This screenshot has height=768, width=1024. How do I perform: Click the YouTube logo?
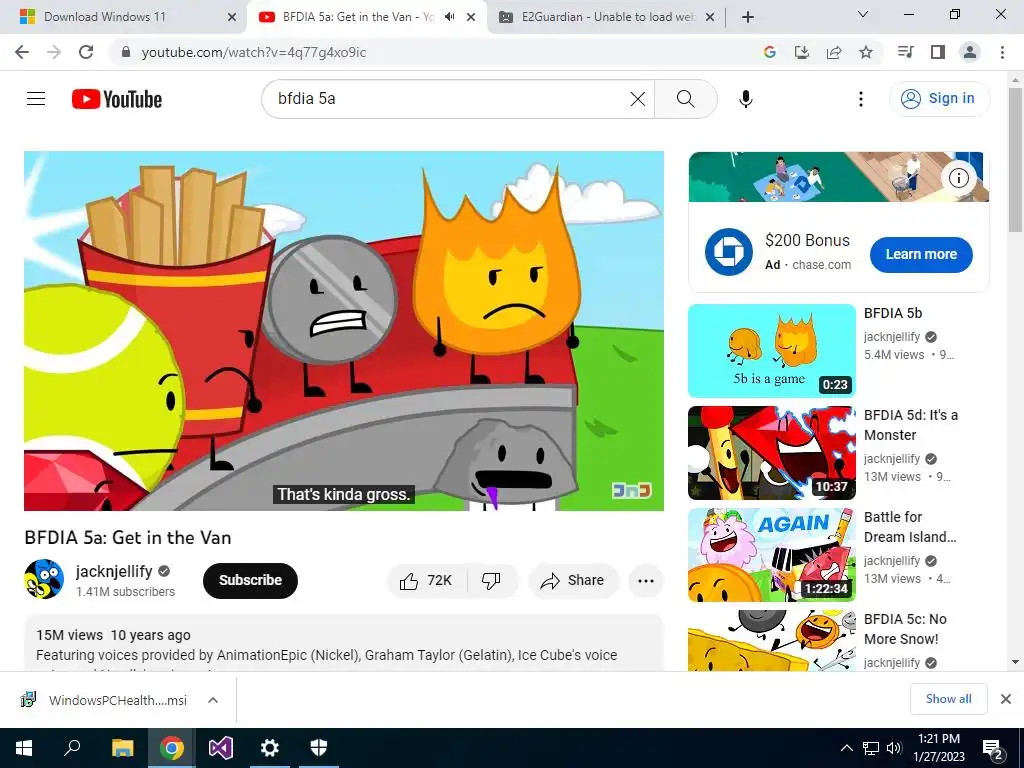117,99
